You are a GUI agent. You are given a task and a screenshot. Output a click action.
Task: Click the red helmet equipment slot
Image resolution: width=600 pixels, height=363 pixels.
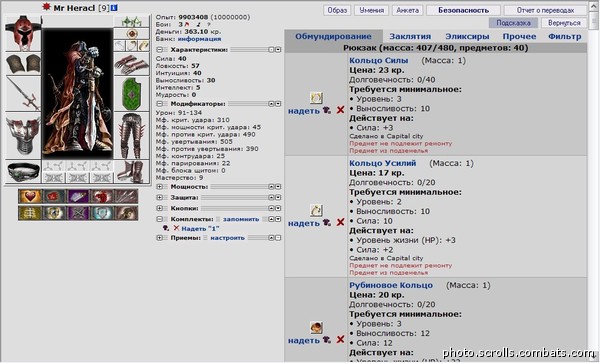pos(23,34)
